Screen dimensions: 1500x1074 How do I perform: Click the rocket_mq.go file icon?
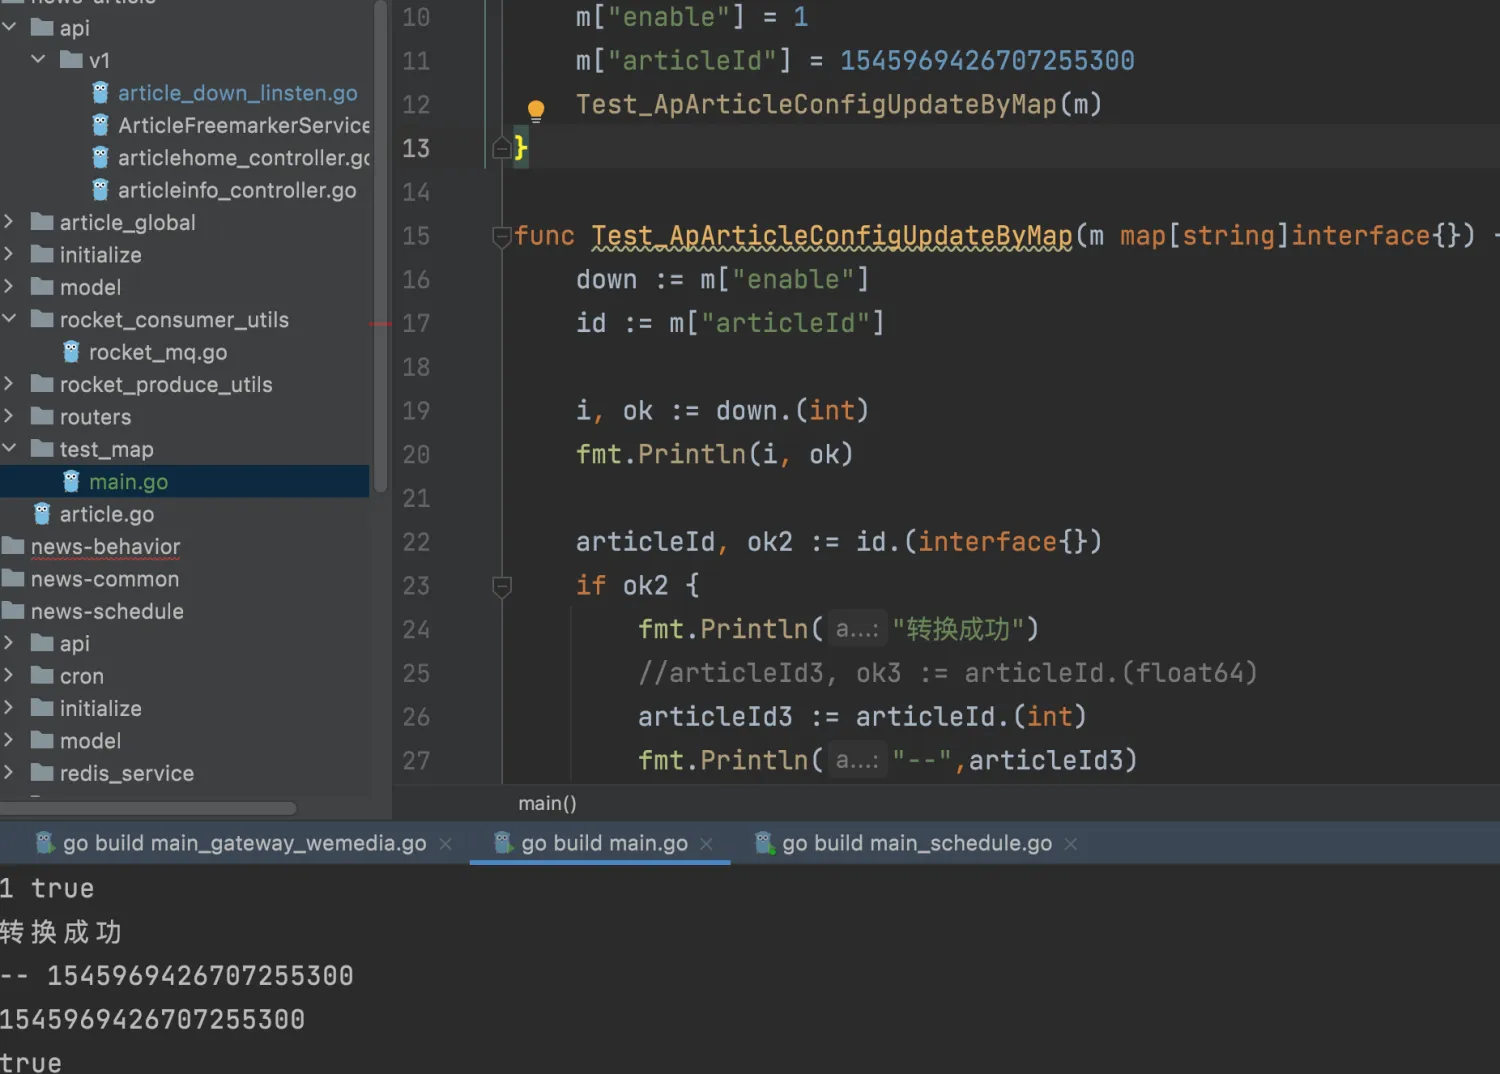(70, 352)
